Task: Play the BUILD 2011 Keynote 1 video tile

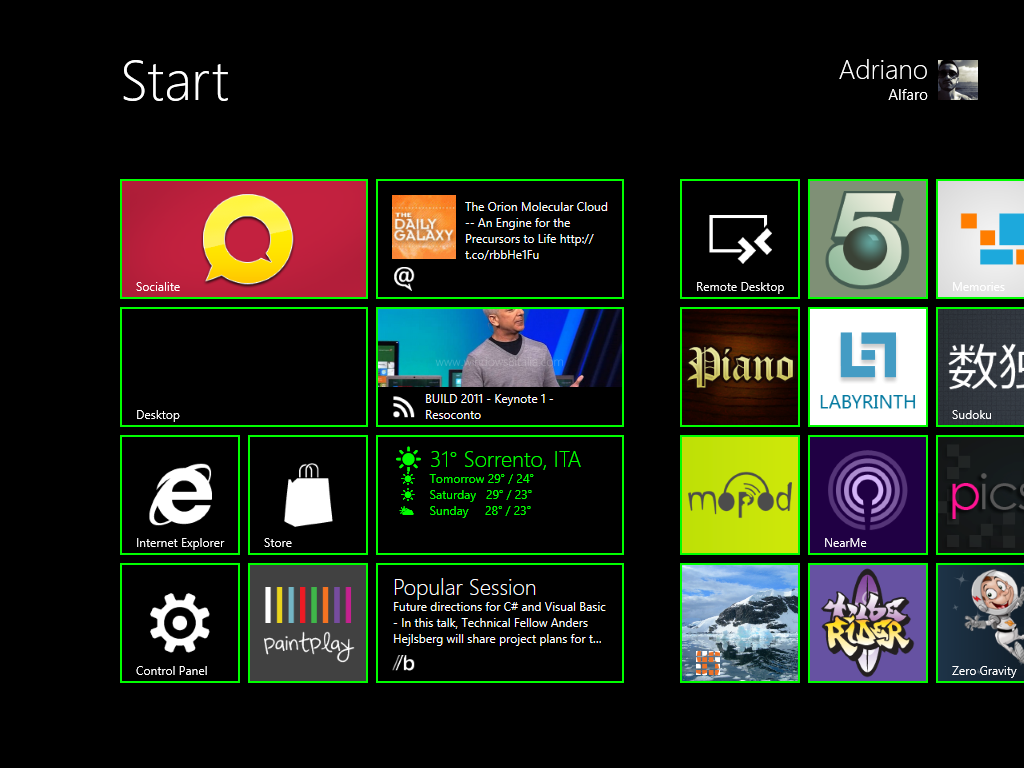Action: pyautogui.click(x=499, y=367)
